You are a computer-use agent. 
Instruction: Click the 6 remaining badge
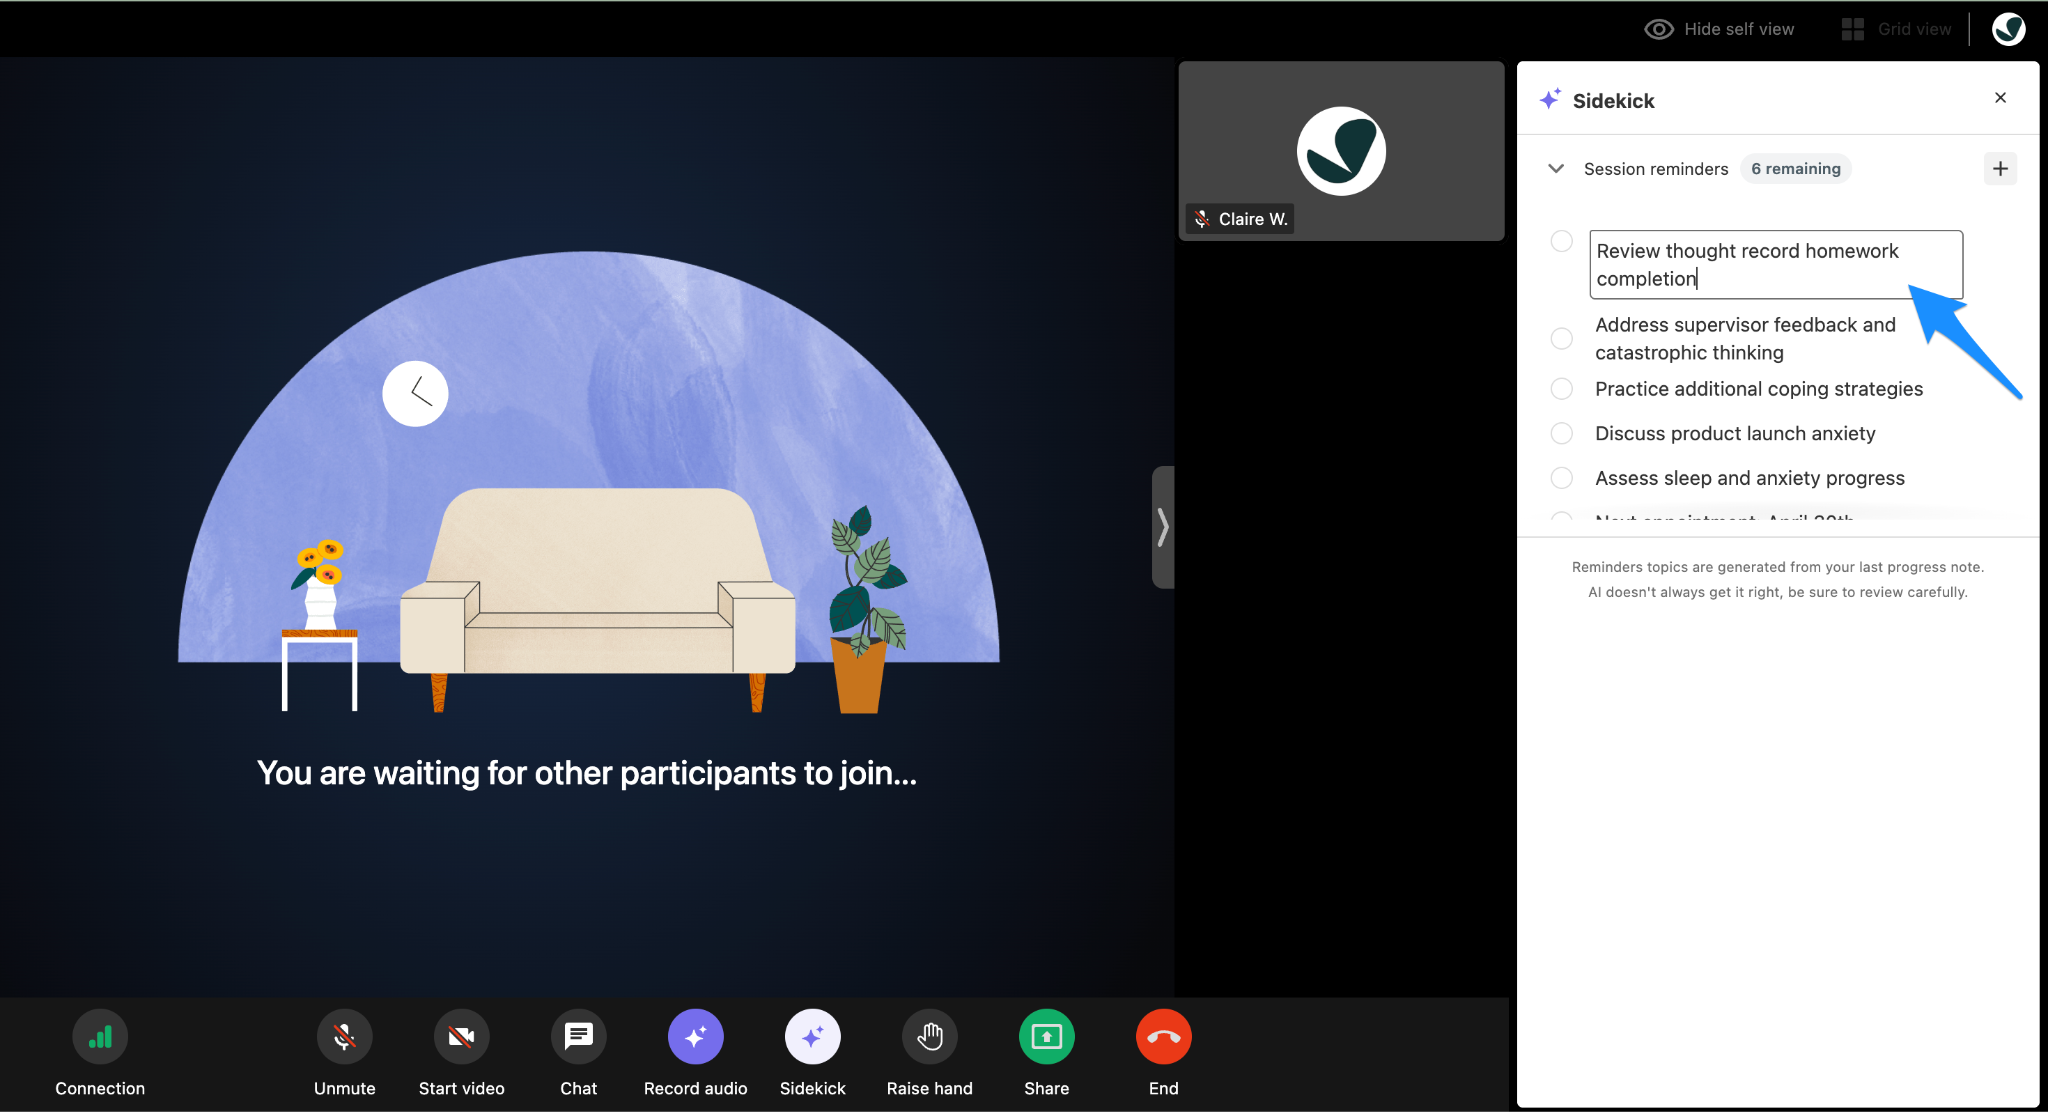[1796, 169]
